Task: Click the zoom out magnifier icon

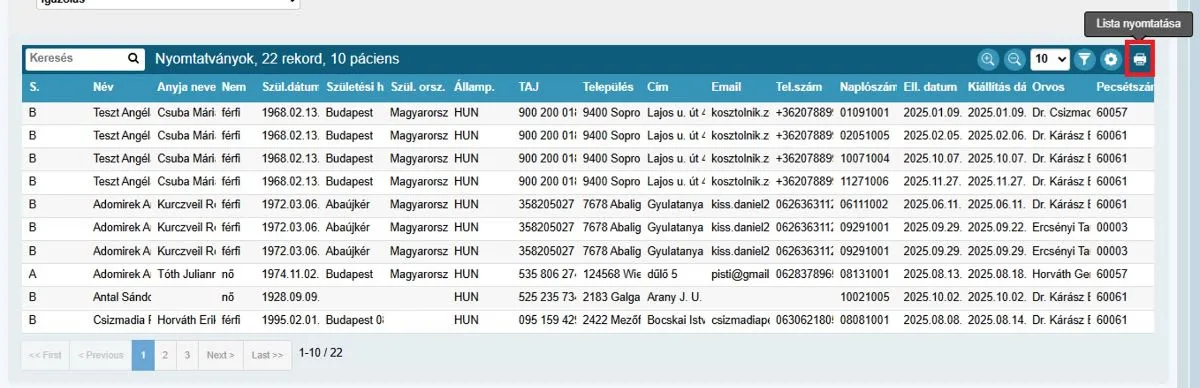Action: coord(1014,59)
